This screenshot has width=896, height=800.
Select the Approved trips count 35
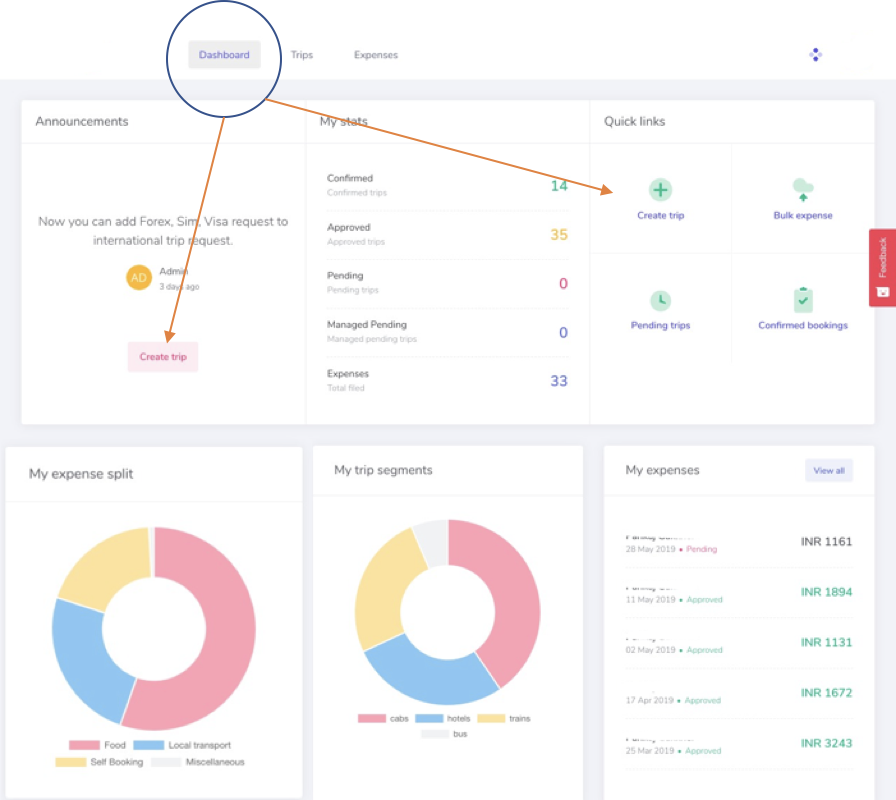point(559,235)
